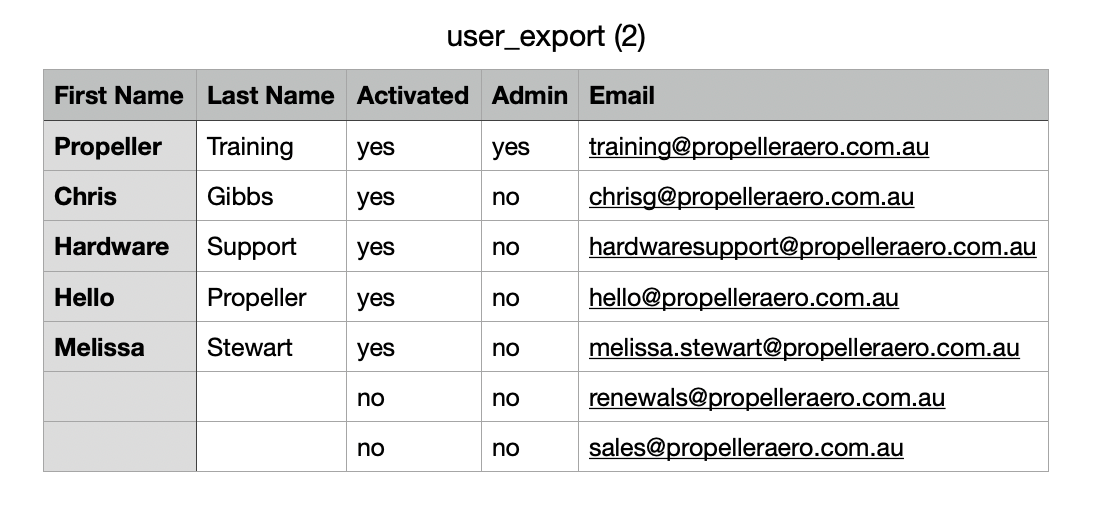Click the Admin yes cell for Training
Image resolution: width=1098 pixels, height=516 pixels.
(529, 146)
